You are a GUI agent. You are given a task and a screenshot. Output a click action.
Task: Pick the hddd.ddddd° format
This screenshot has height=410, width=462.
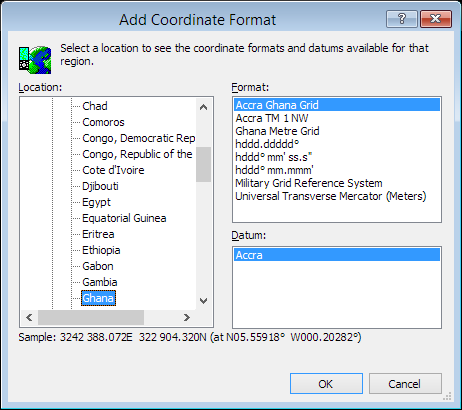click(x=337, y=144)
